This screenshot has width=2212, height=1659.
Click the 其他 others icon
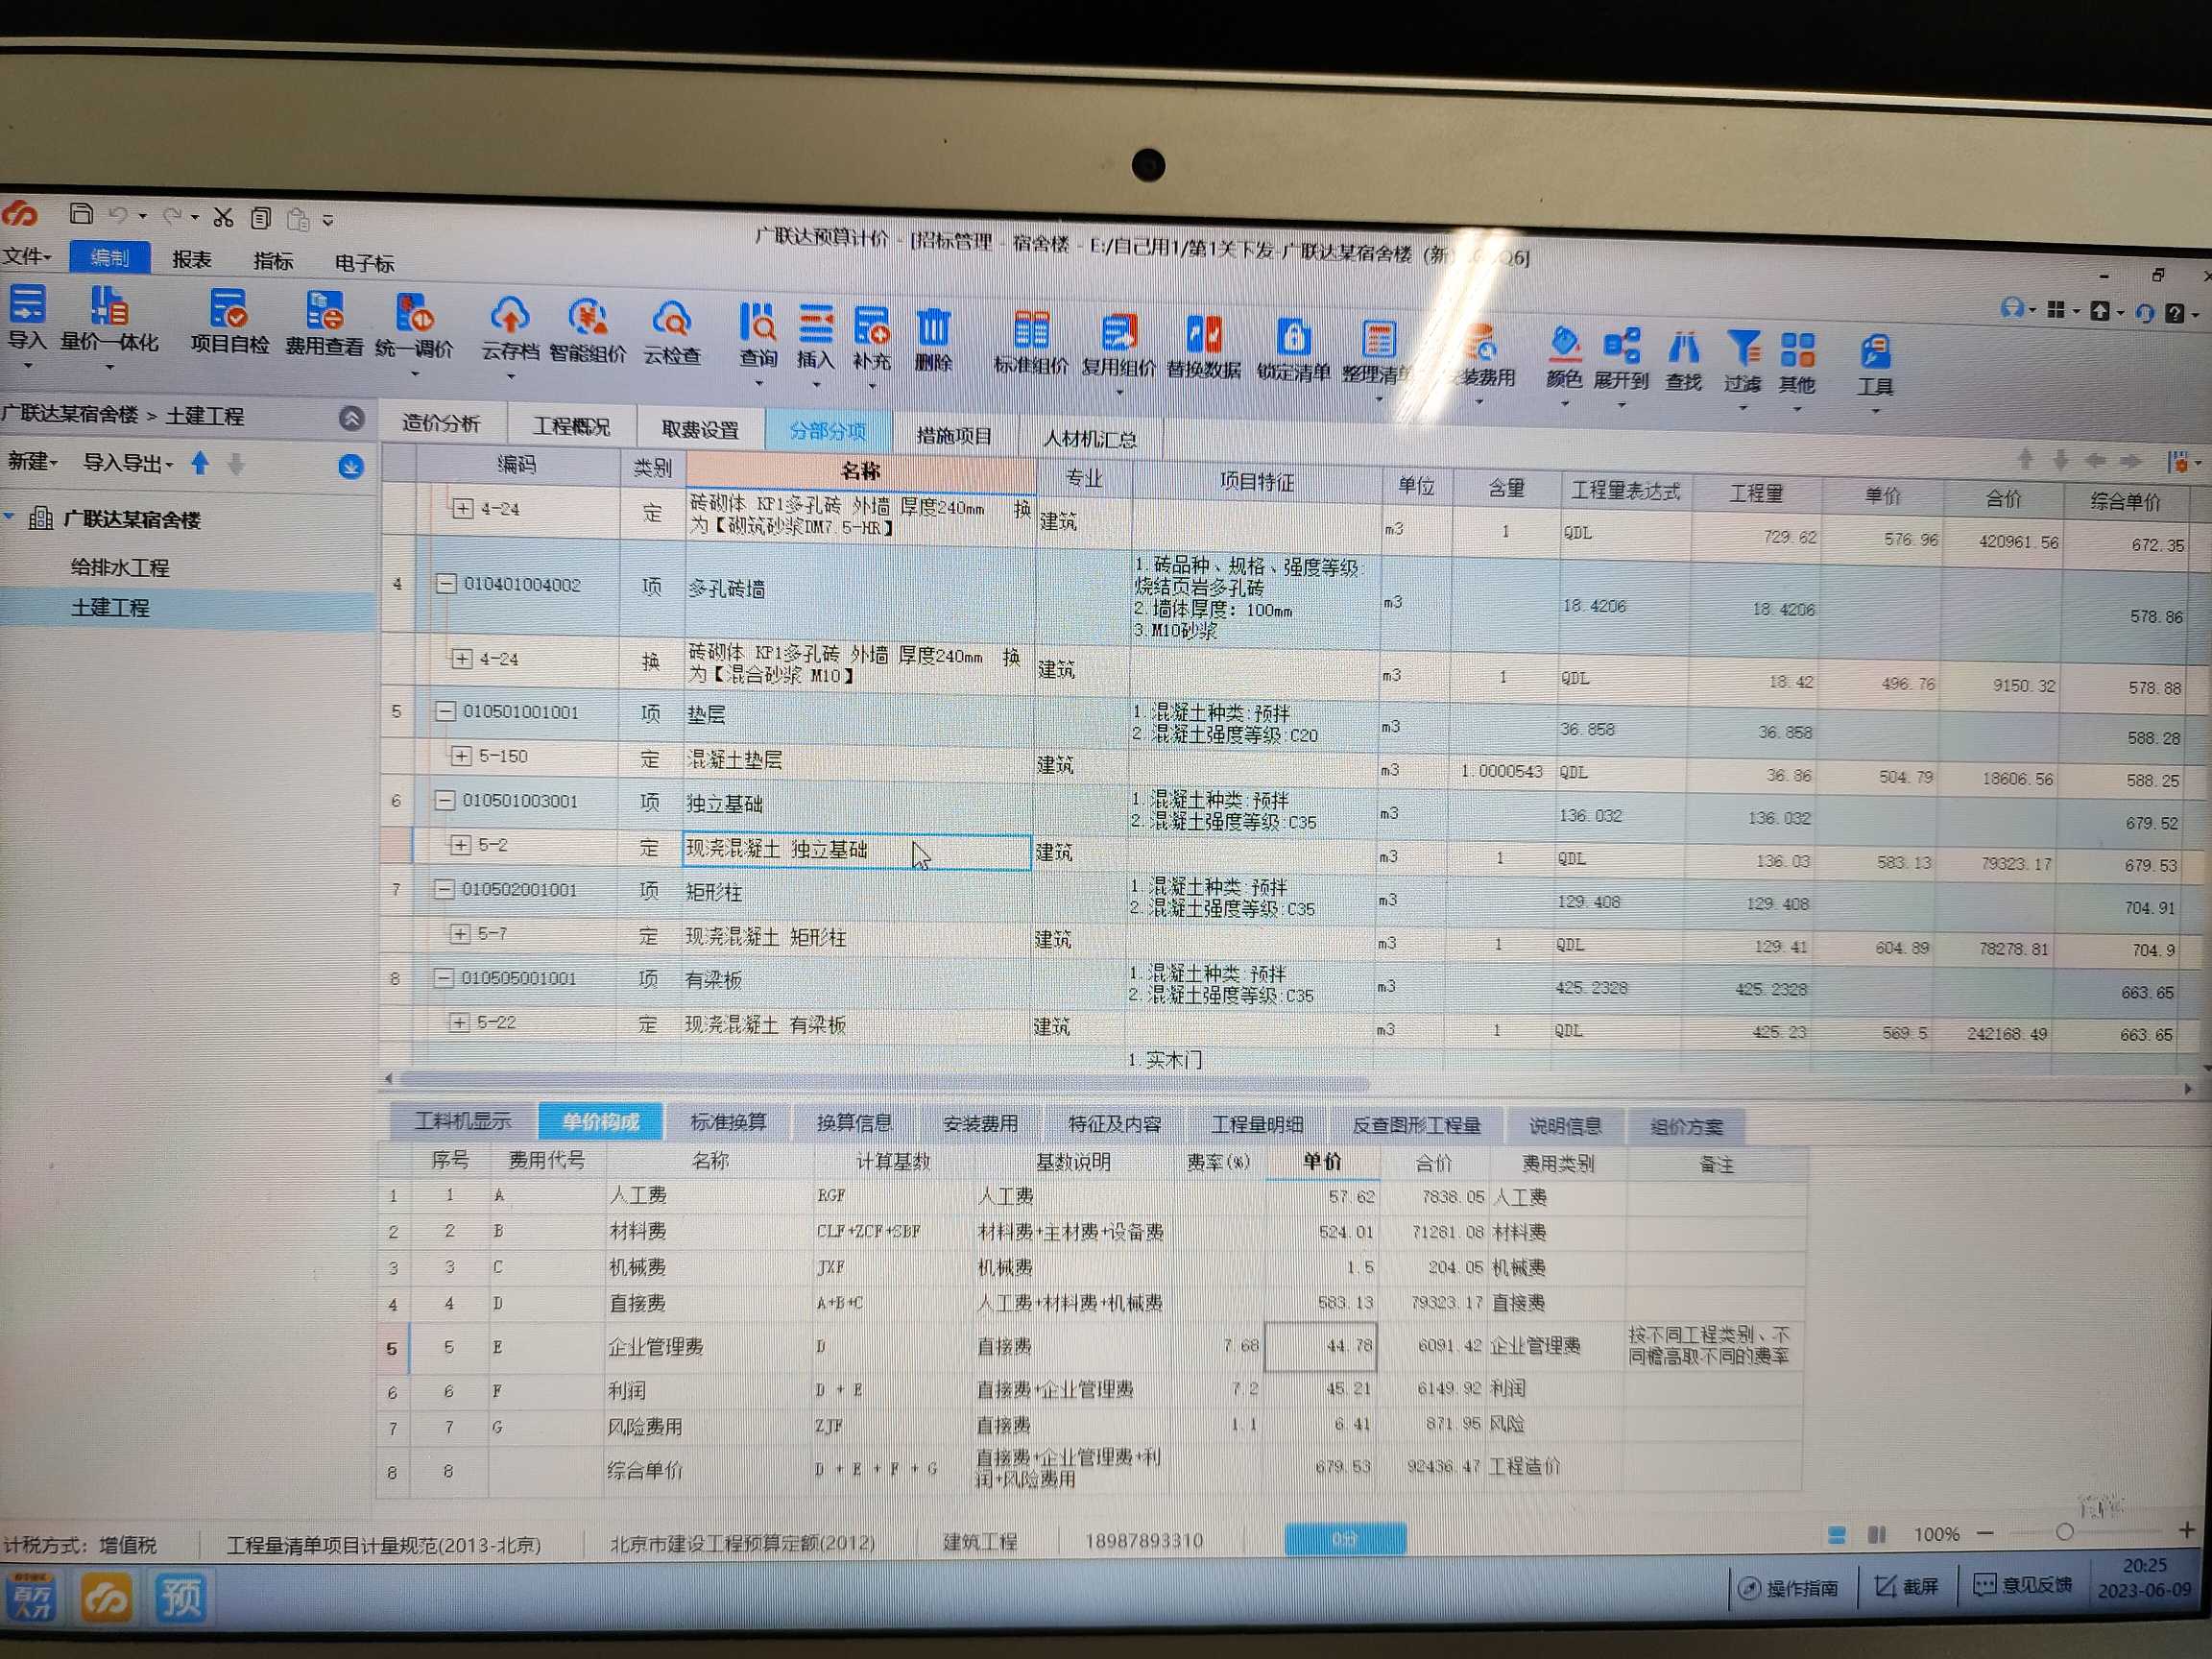click(x=1797, y=352)
